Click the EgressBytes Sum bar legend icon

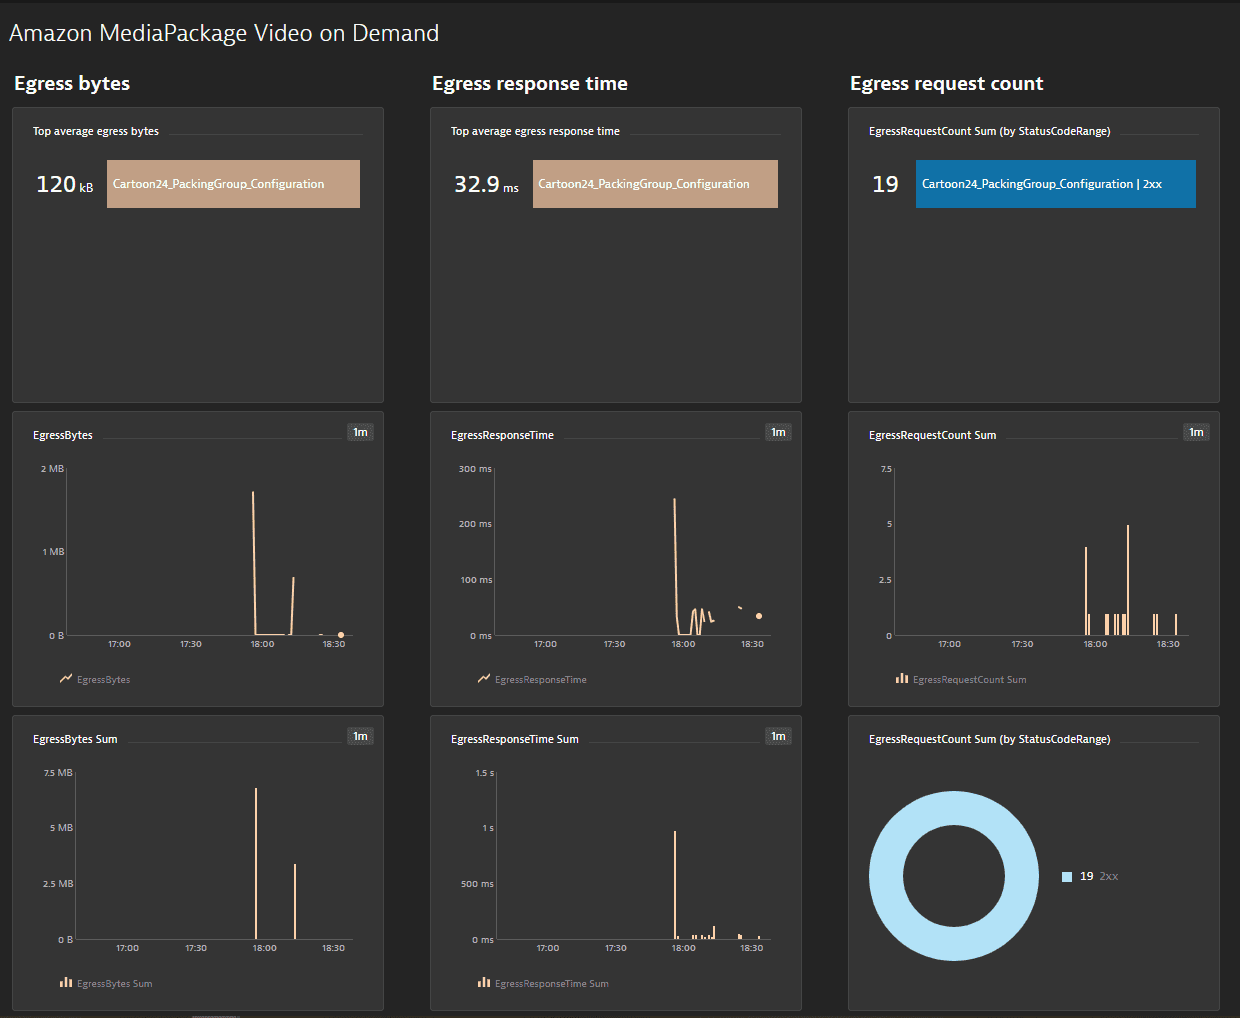tap(66, 983)
